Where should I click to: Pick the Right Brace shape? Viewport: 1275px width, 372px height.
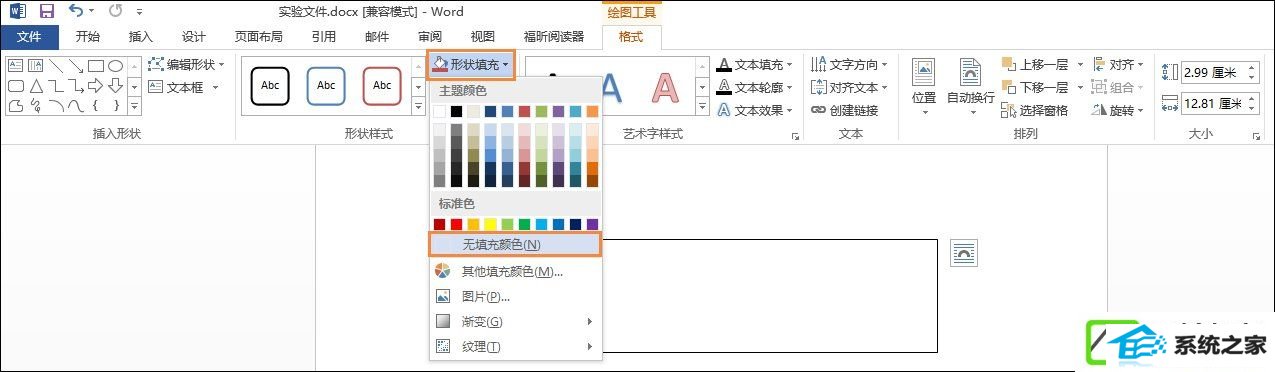coord(117,106)
